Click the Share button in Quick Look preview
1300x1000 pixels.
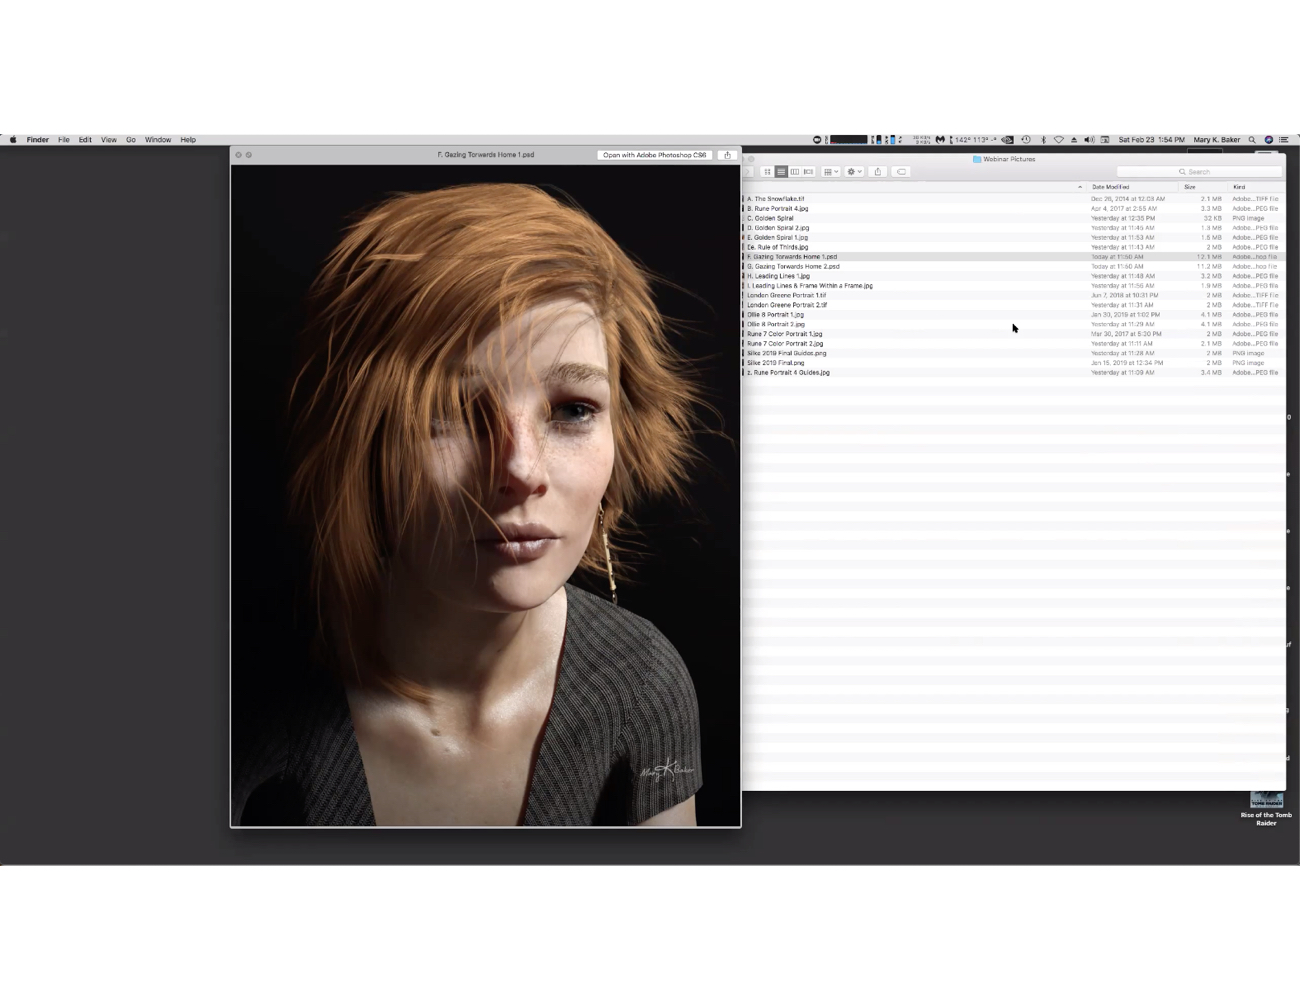727,155
